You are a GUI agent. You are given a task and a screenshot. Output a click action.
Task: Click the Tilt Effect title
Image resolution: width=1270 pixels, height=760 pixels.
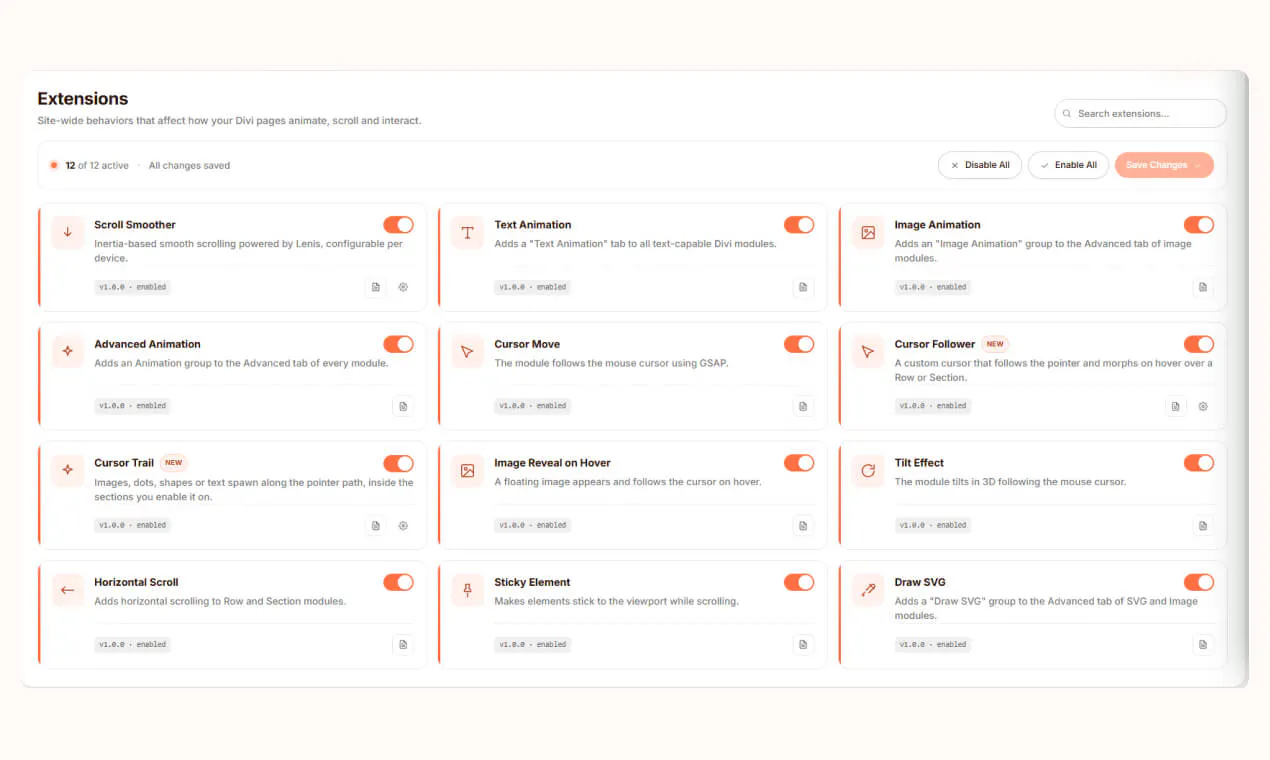click(919, 463)
